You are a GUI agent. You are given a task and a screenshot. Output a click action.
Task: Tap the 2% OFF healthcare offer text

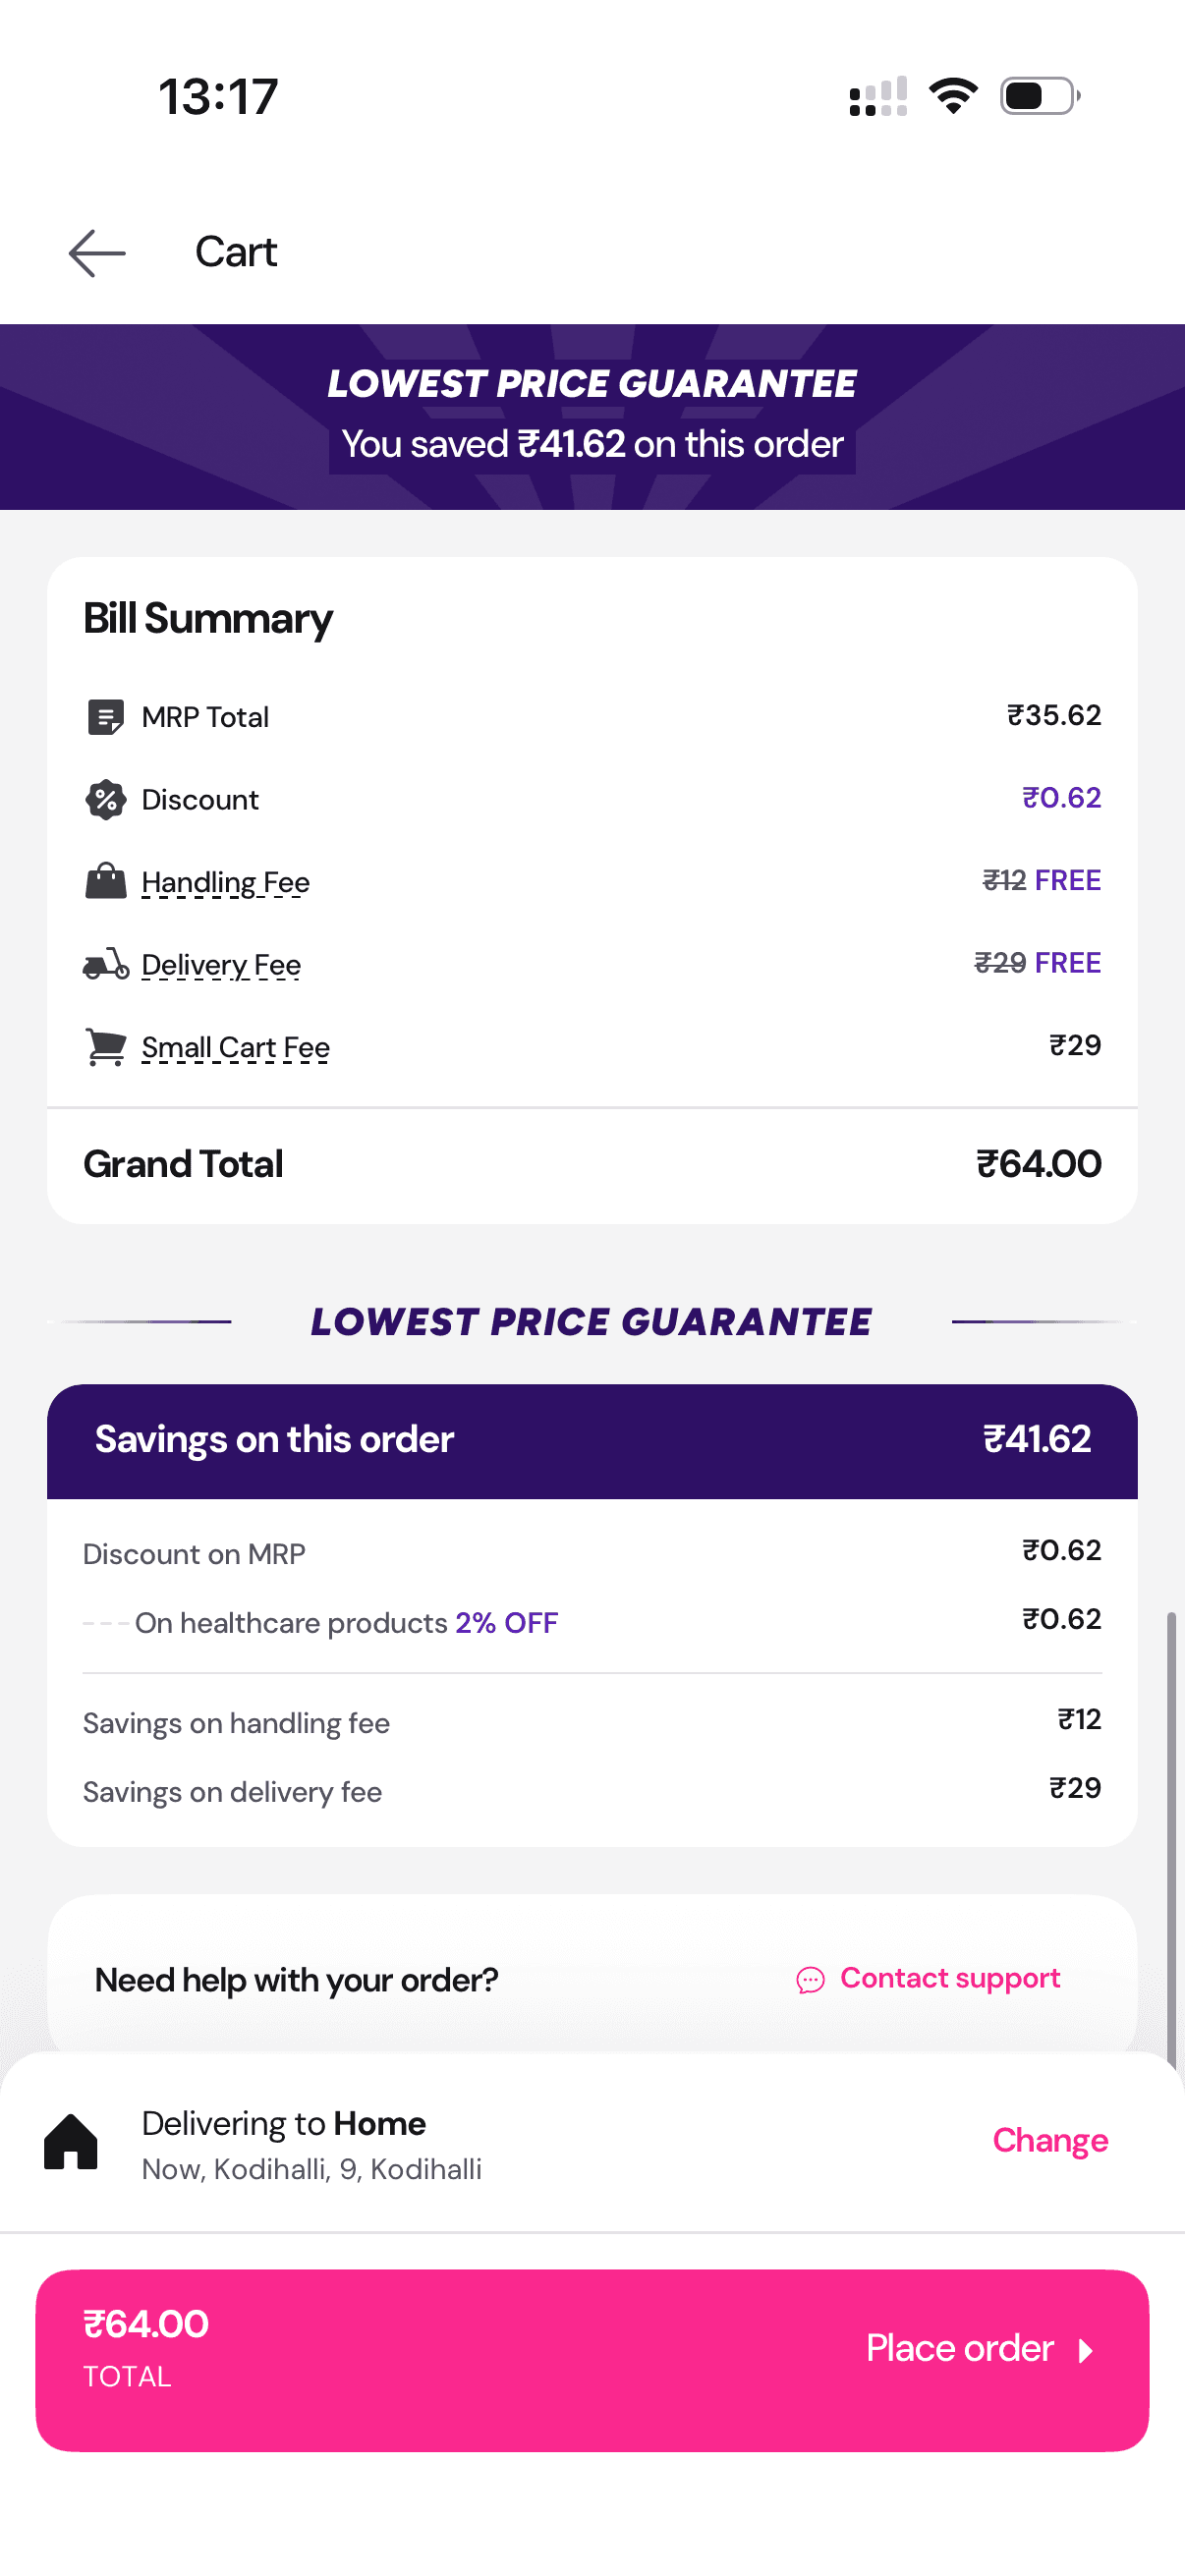pos(506,1622)
